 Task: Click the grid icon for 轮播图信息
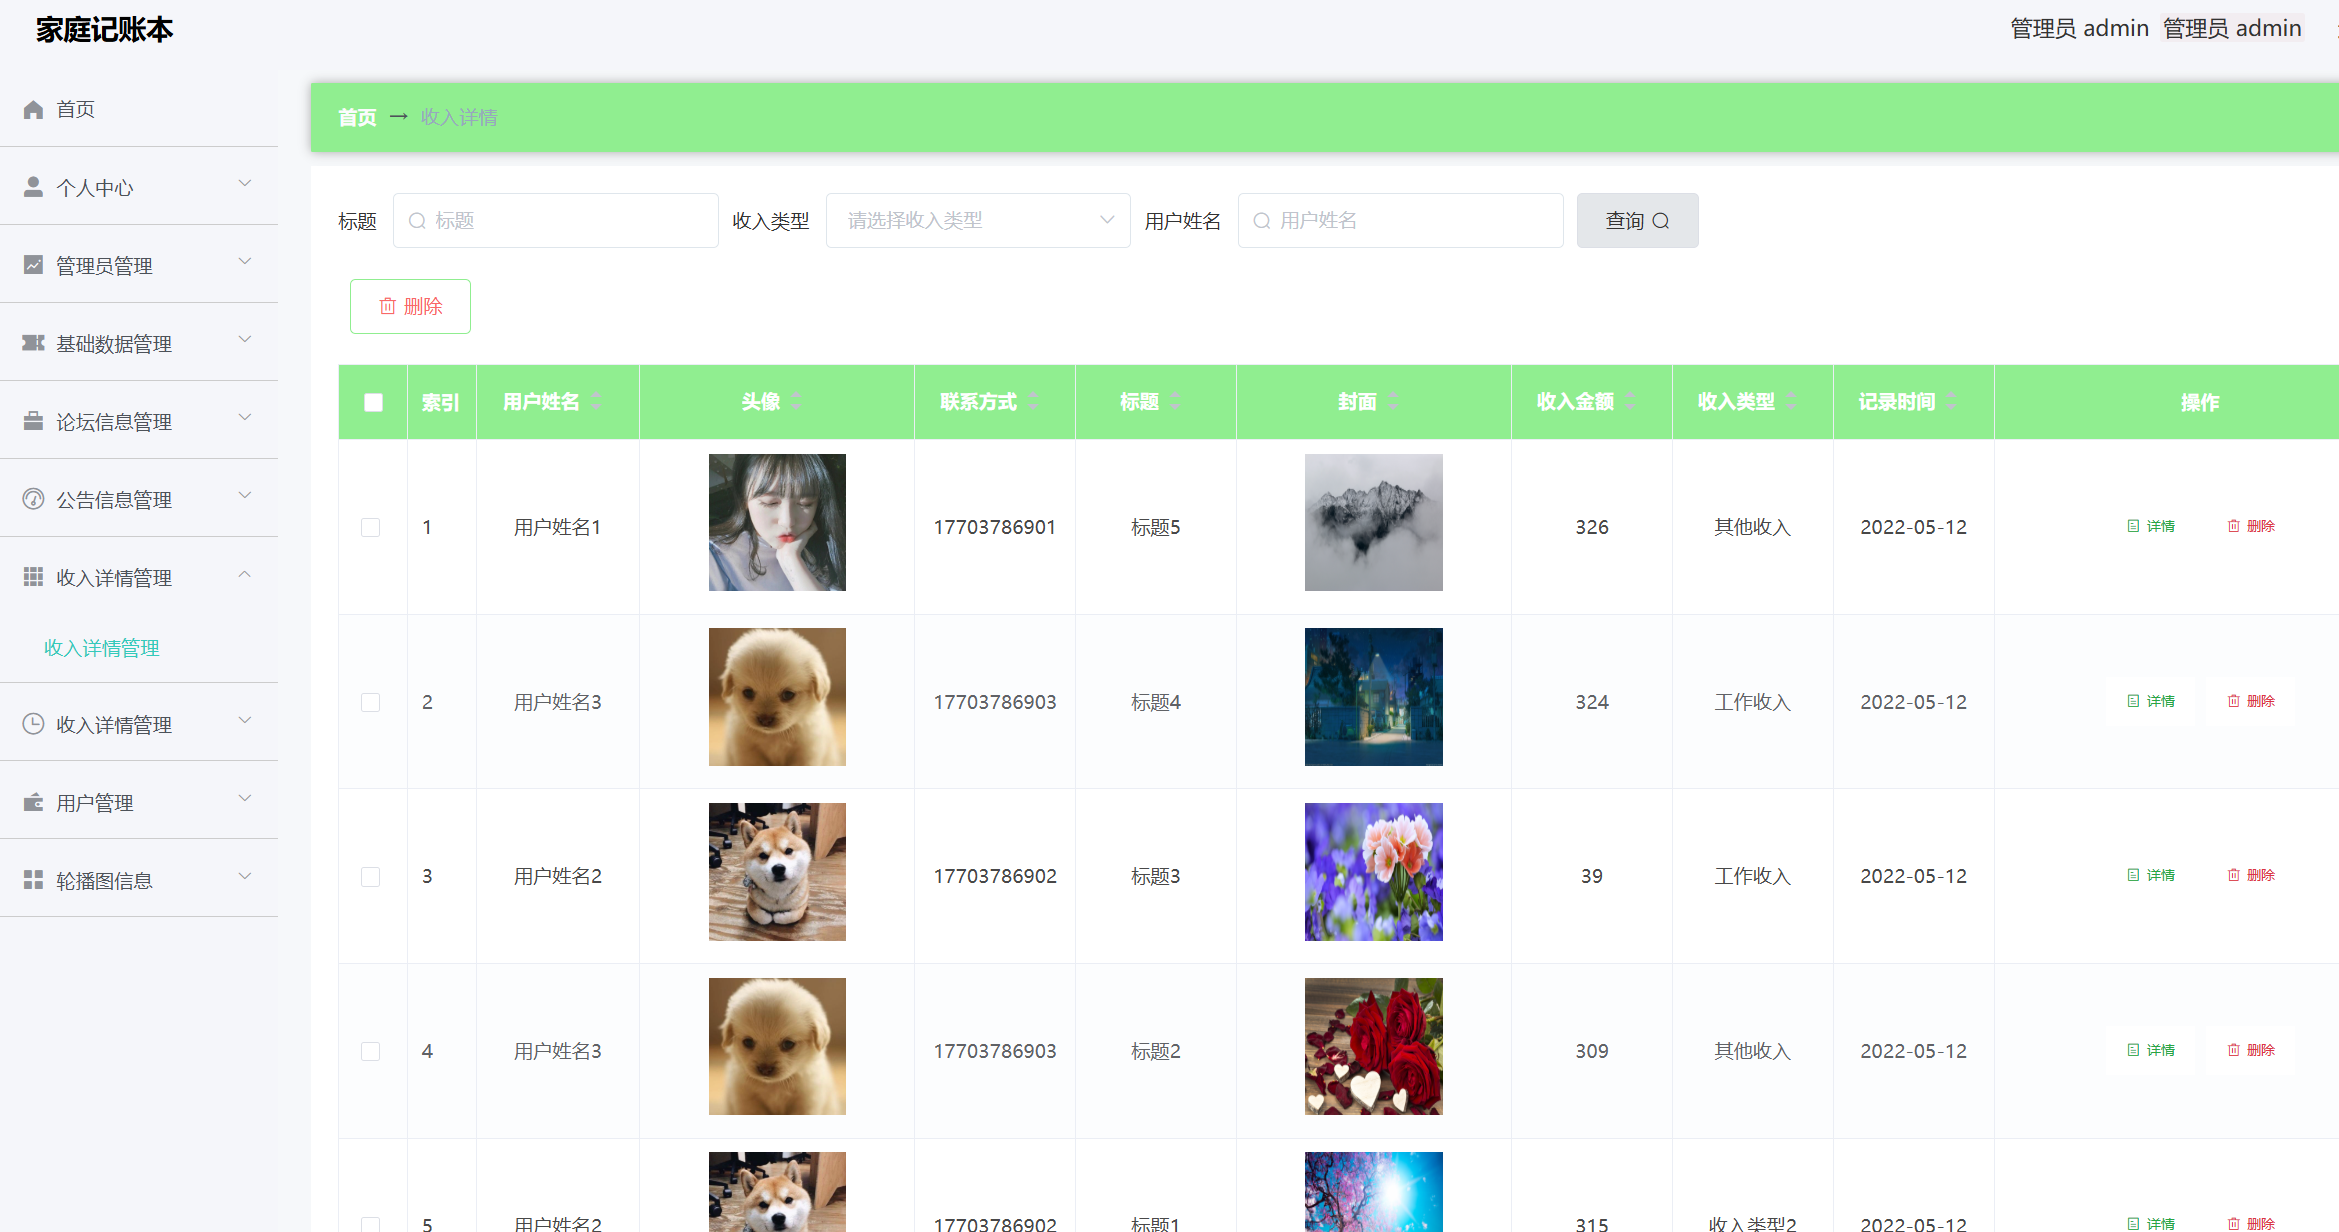click(x=33, y=880)
